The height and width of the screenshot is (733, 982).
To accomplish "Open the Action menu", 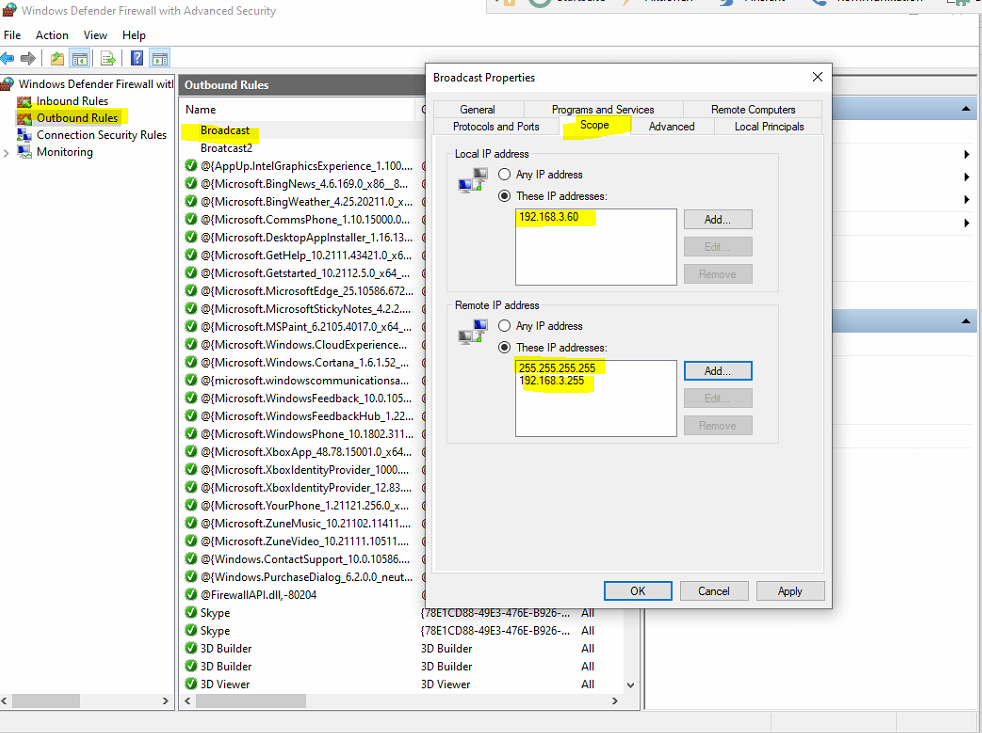I will point(52,35).
